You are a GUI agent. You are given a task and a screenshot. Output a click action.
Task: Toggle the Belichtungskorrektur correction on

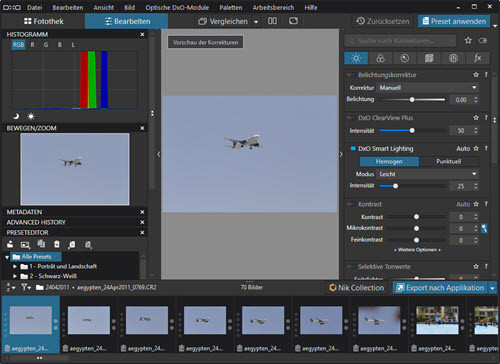click(x=351, y=75)
